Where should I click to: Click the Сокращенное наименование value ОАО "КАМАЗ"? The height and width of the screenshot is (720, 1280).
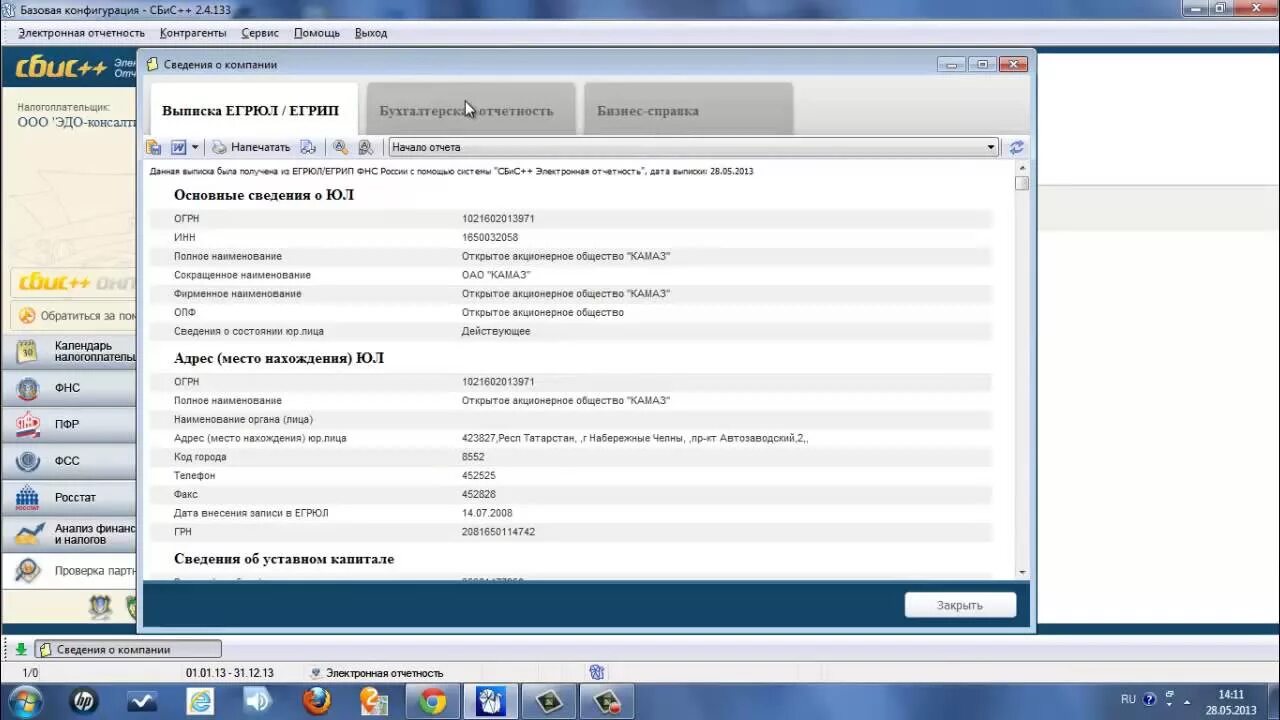[x=496, y=275]
